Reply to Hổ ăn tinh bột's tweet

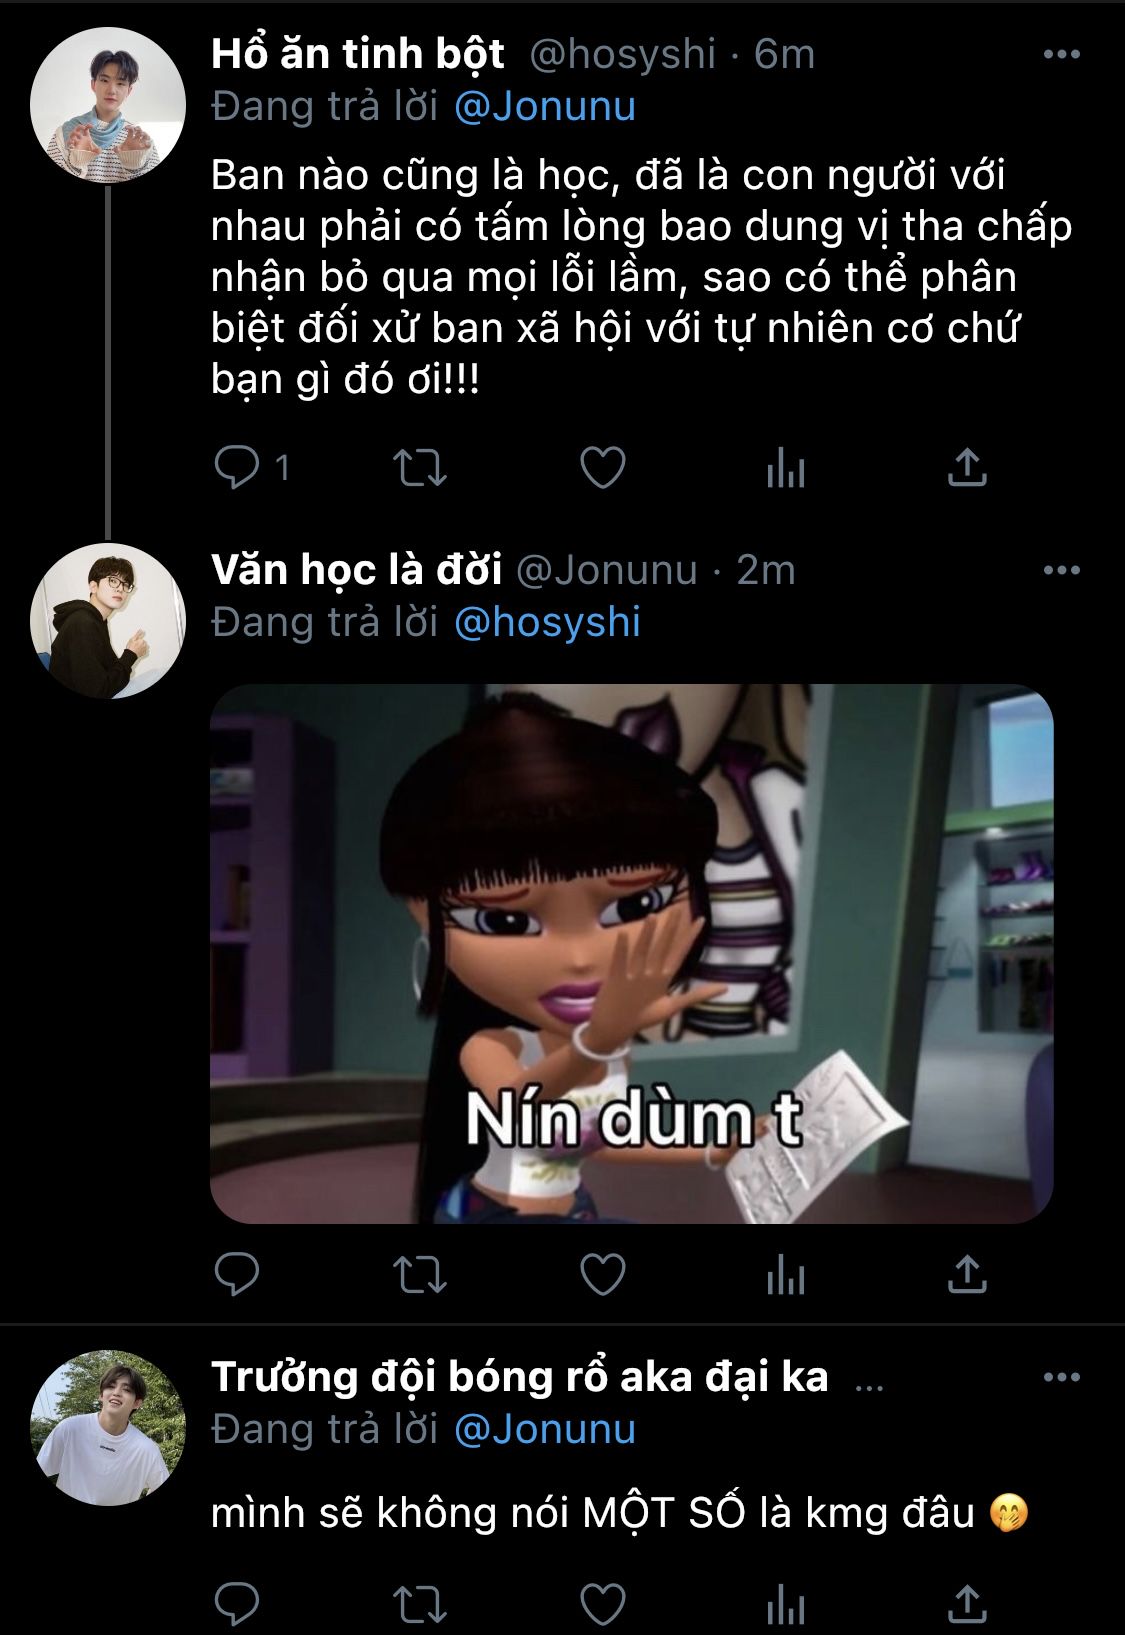237,467
